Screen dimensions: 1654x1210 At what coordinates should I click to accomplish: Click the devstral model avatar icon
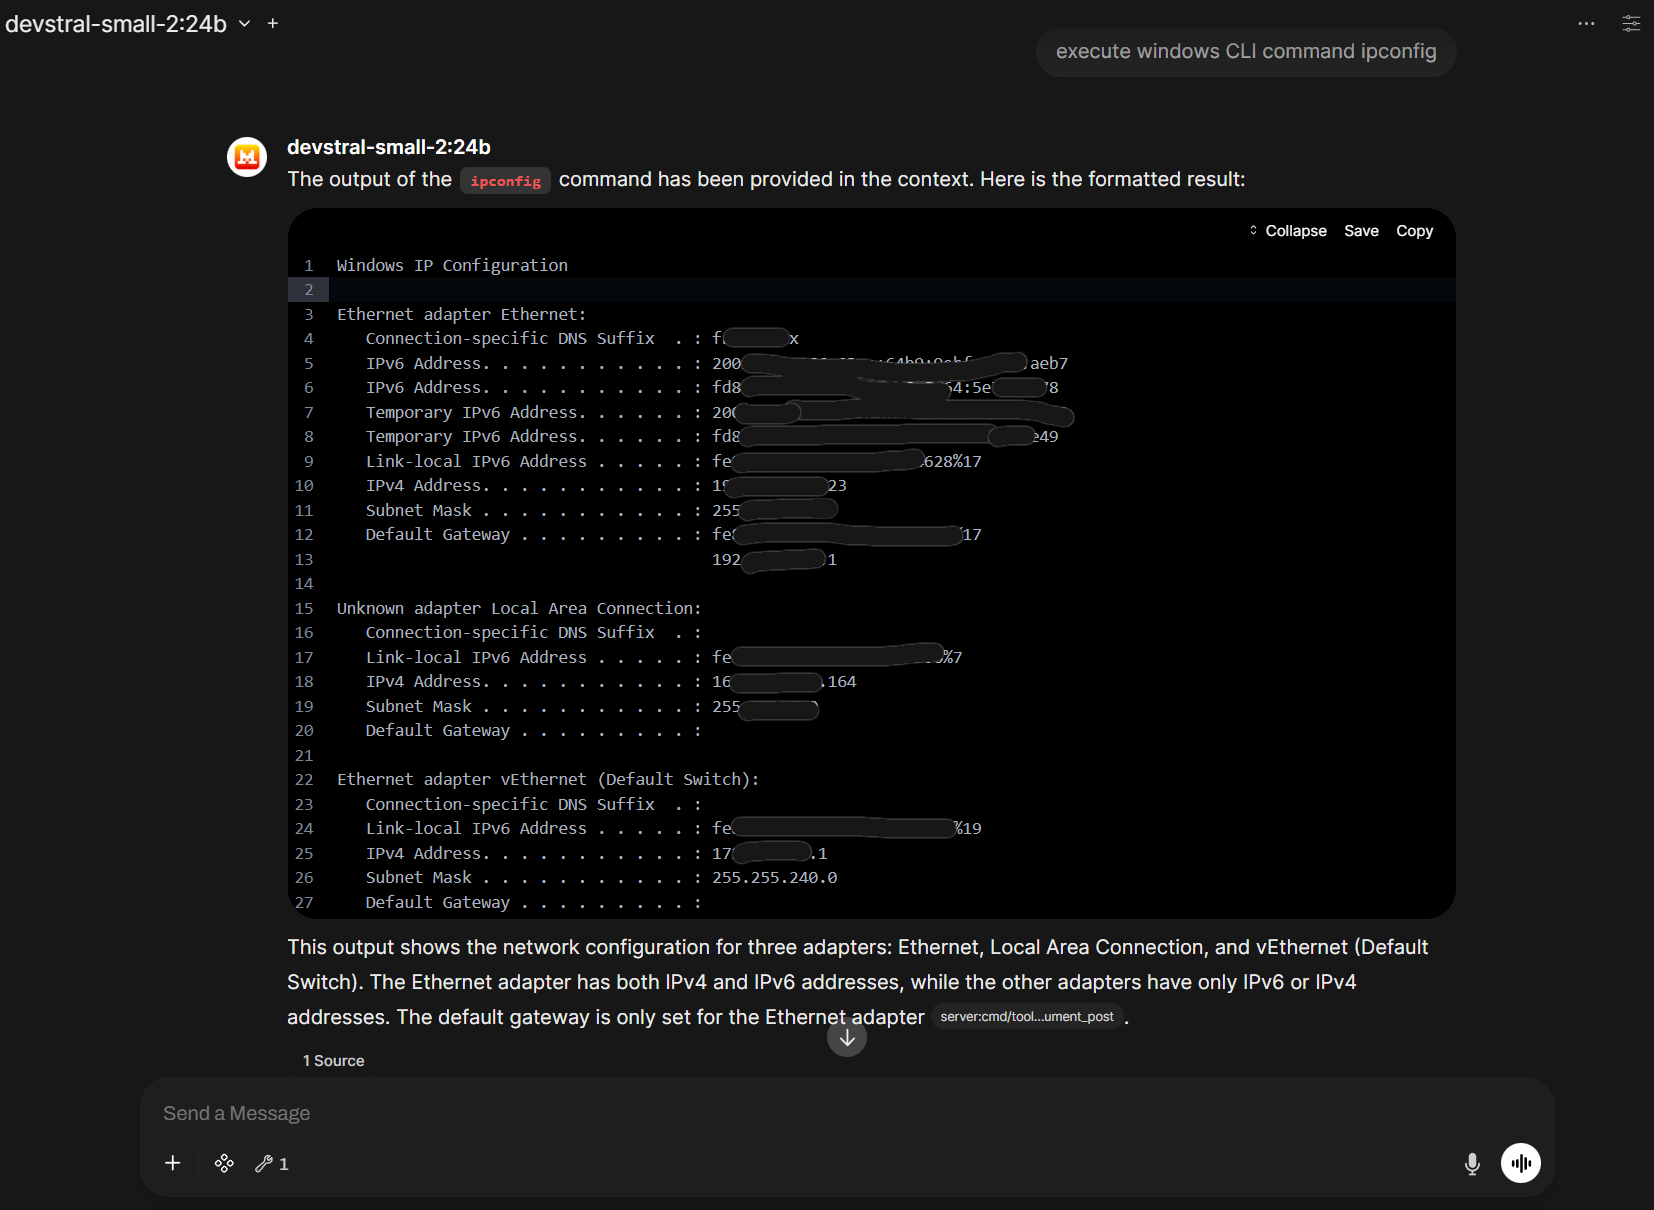(x=246, y=156)
